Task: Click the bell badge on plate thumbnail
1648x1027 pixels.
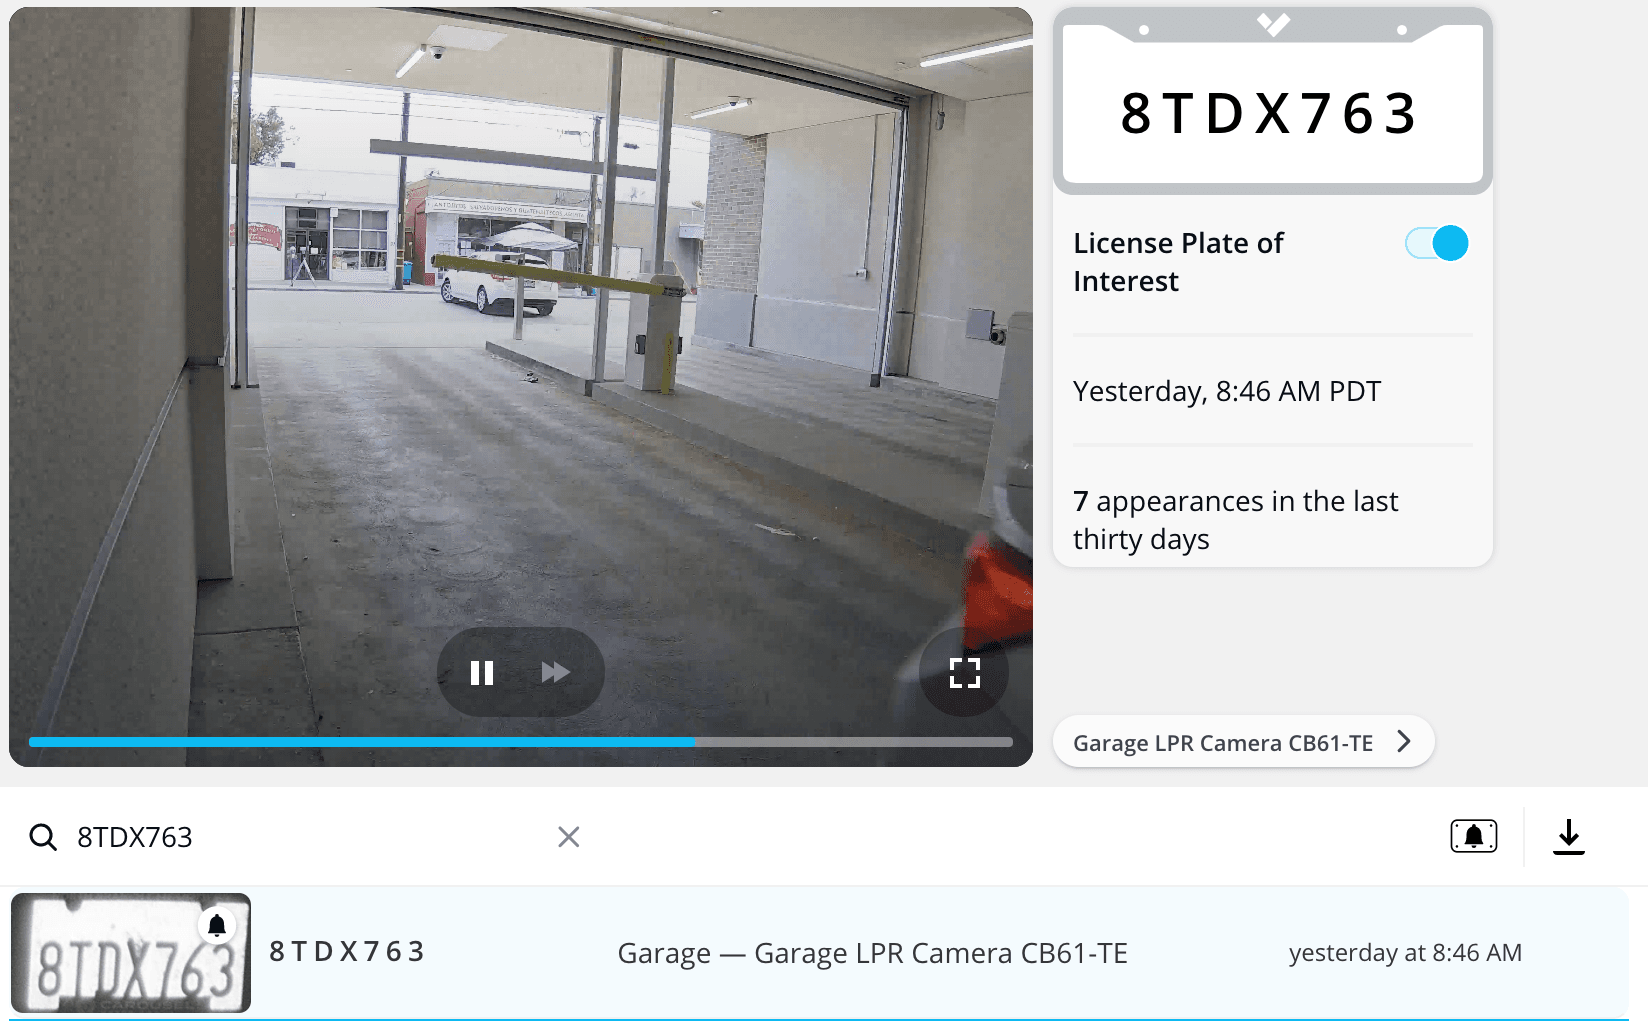Action: coord(216,926)
